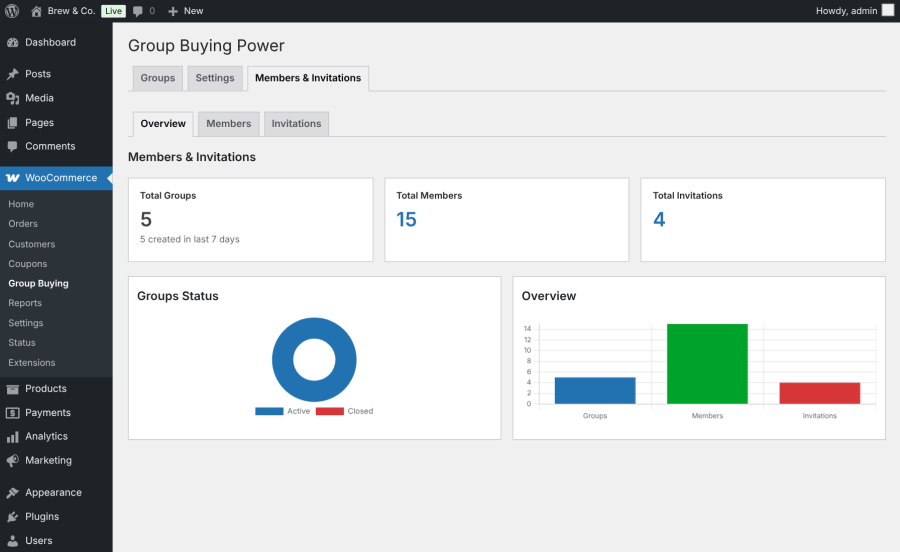Click the Comments bubble icon in sidebar

click(x=13, y=146)
